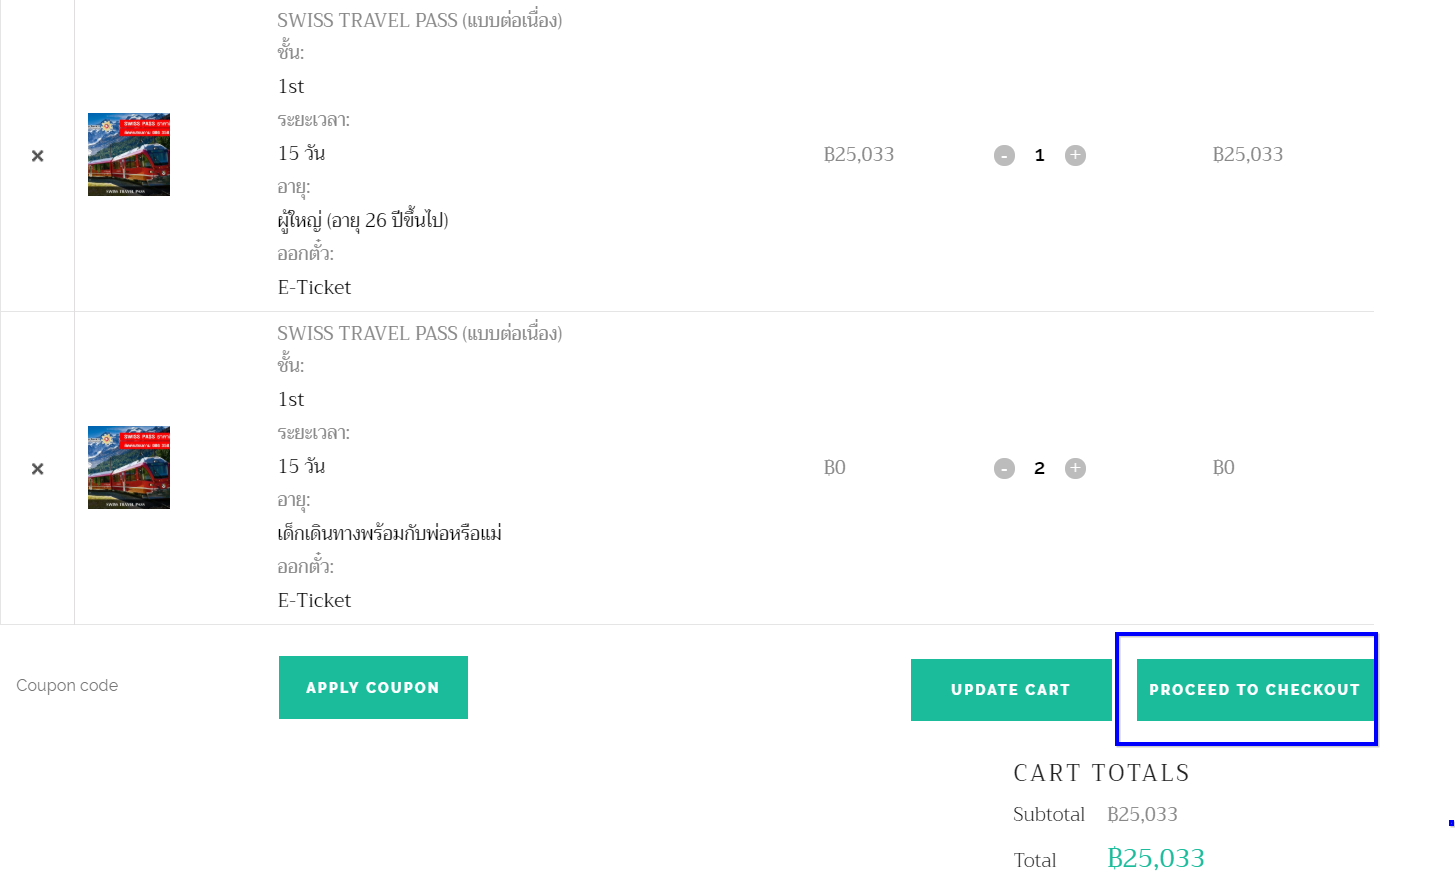Open the adult pass product thumbnail

tap(129, 155)
